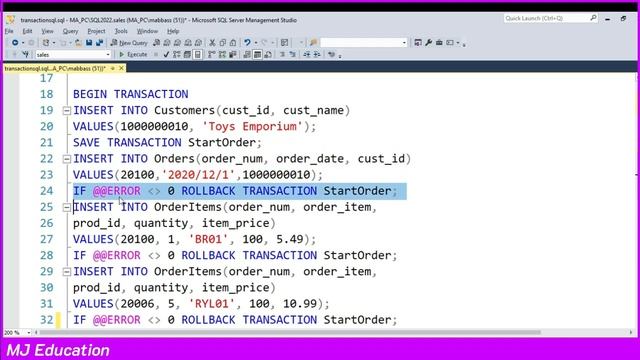Image resolution: width=640 pixels, height=360 pixels.
Task: Click the Decrease Indent icon
Action: coord(307,54)
